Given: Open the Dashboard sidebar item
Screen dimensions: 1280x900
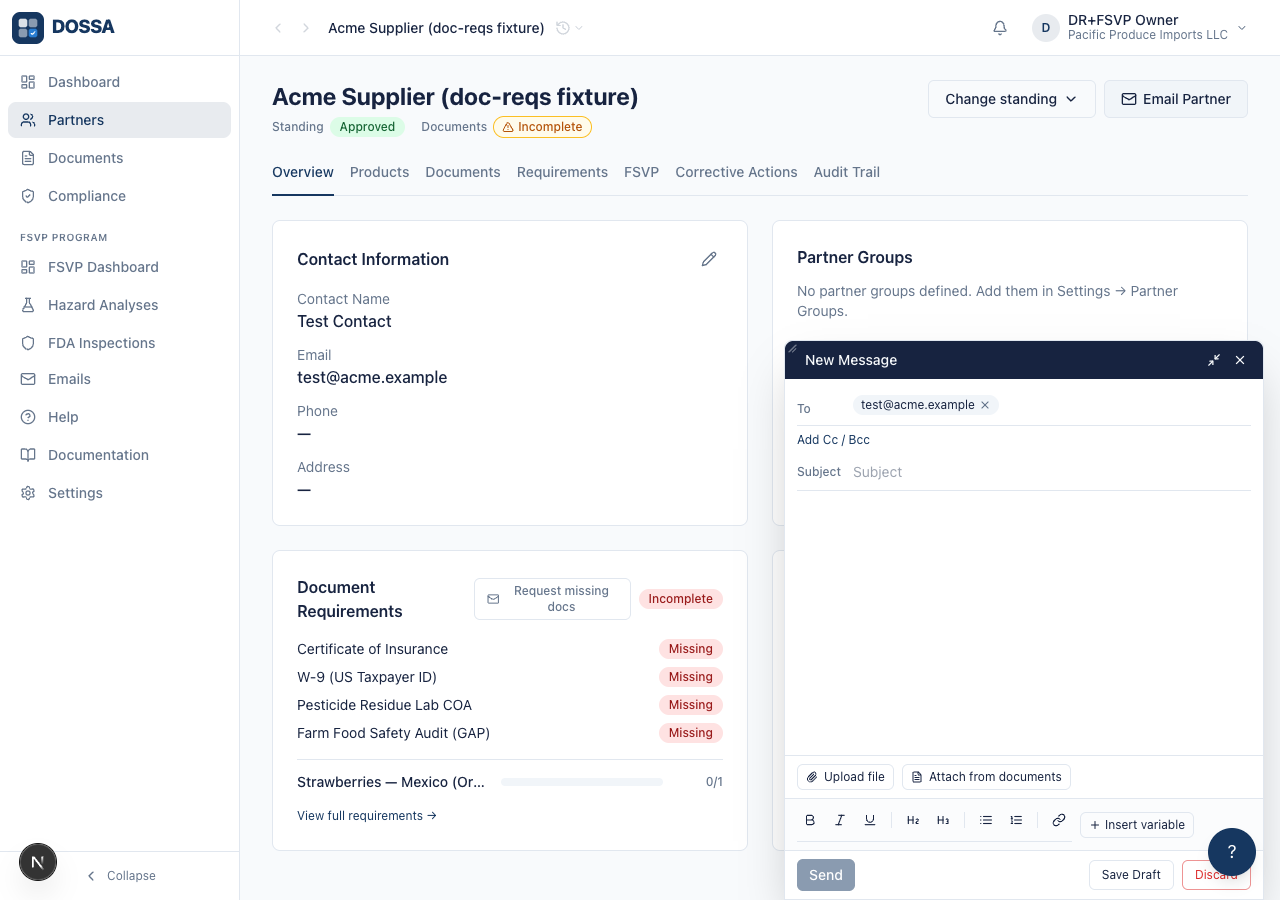Looking at the screenshot, I should coord(119,82).
